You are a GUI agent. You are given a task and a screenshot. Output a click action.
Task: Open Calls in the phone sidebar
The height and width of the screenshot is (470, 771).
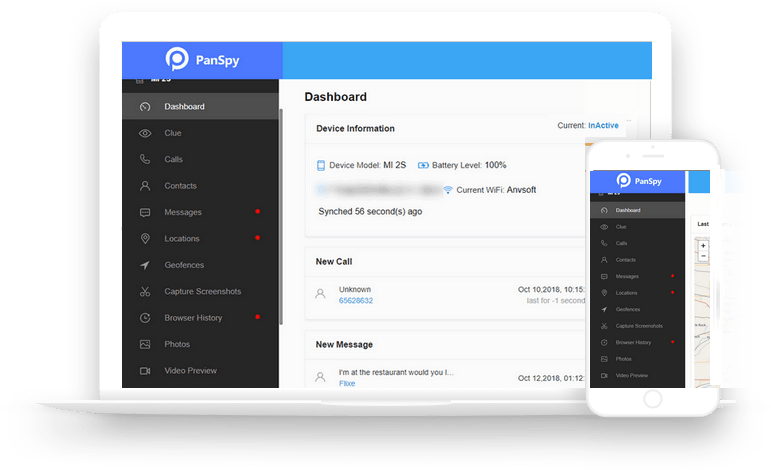click(x=637, y=243)
